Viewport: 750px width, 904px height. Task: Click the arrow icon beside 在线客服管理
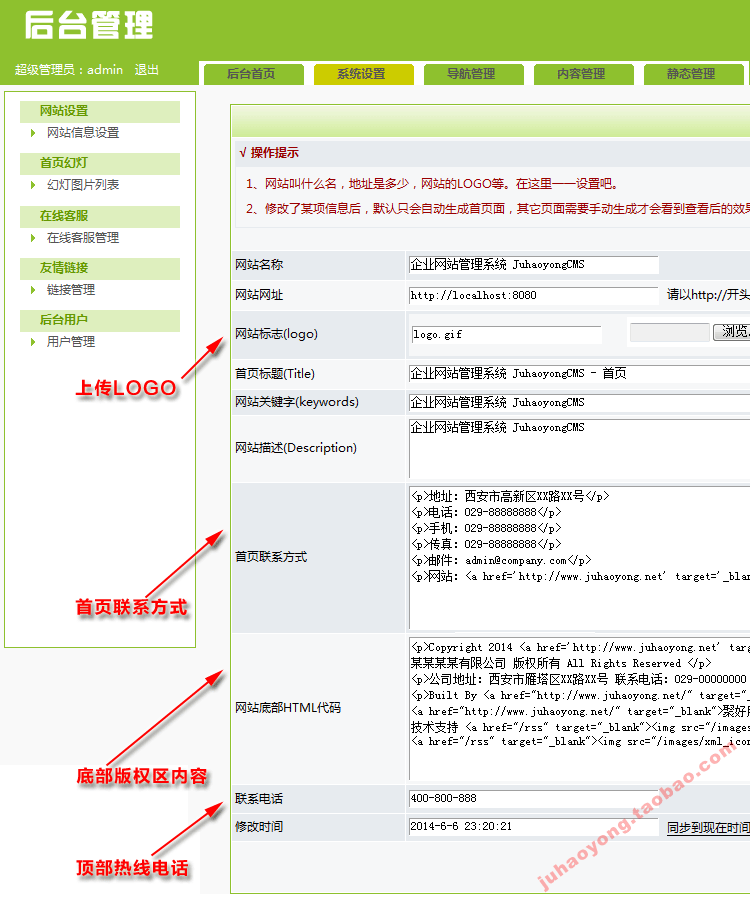(33, 238)
